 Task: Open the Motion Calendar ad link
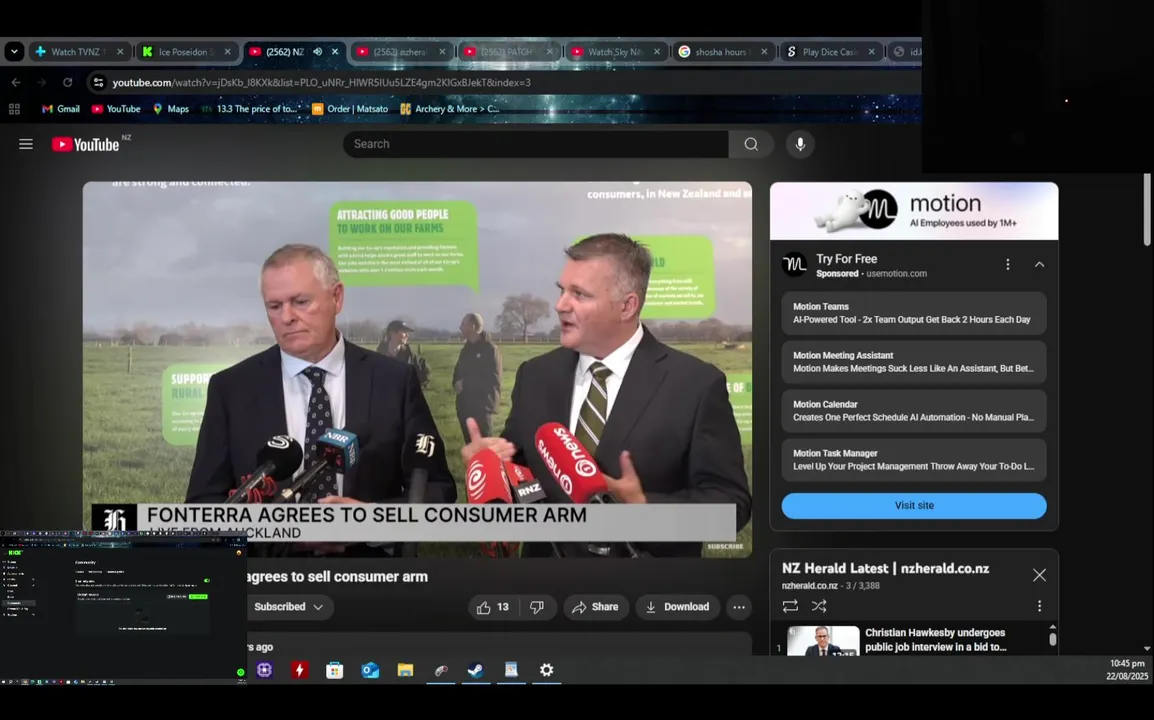pyautogui.click(x=914, y=411)
